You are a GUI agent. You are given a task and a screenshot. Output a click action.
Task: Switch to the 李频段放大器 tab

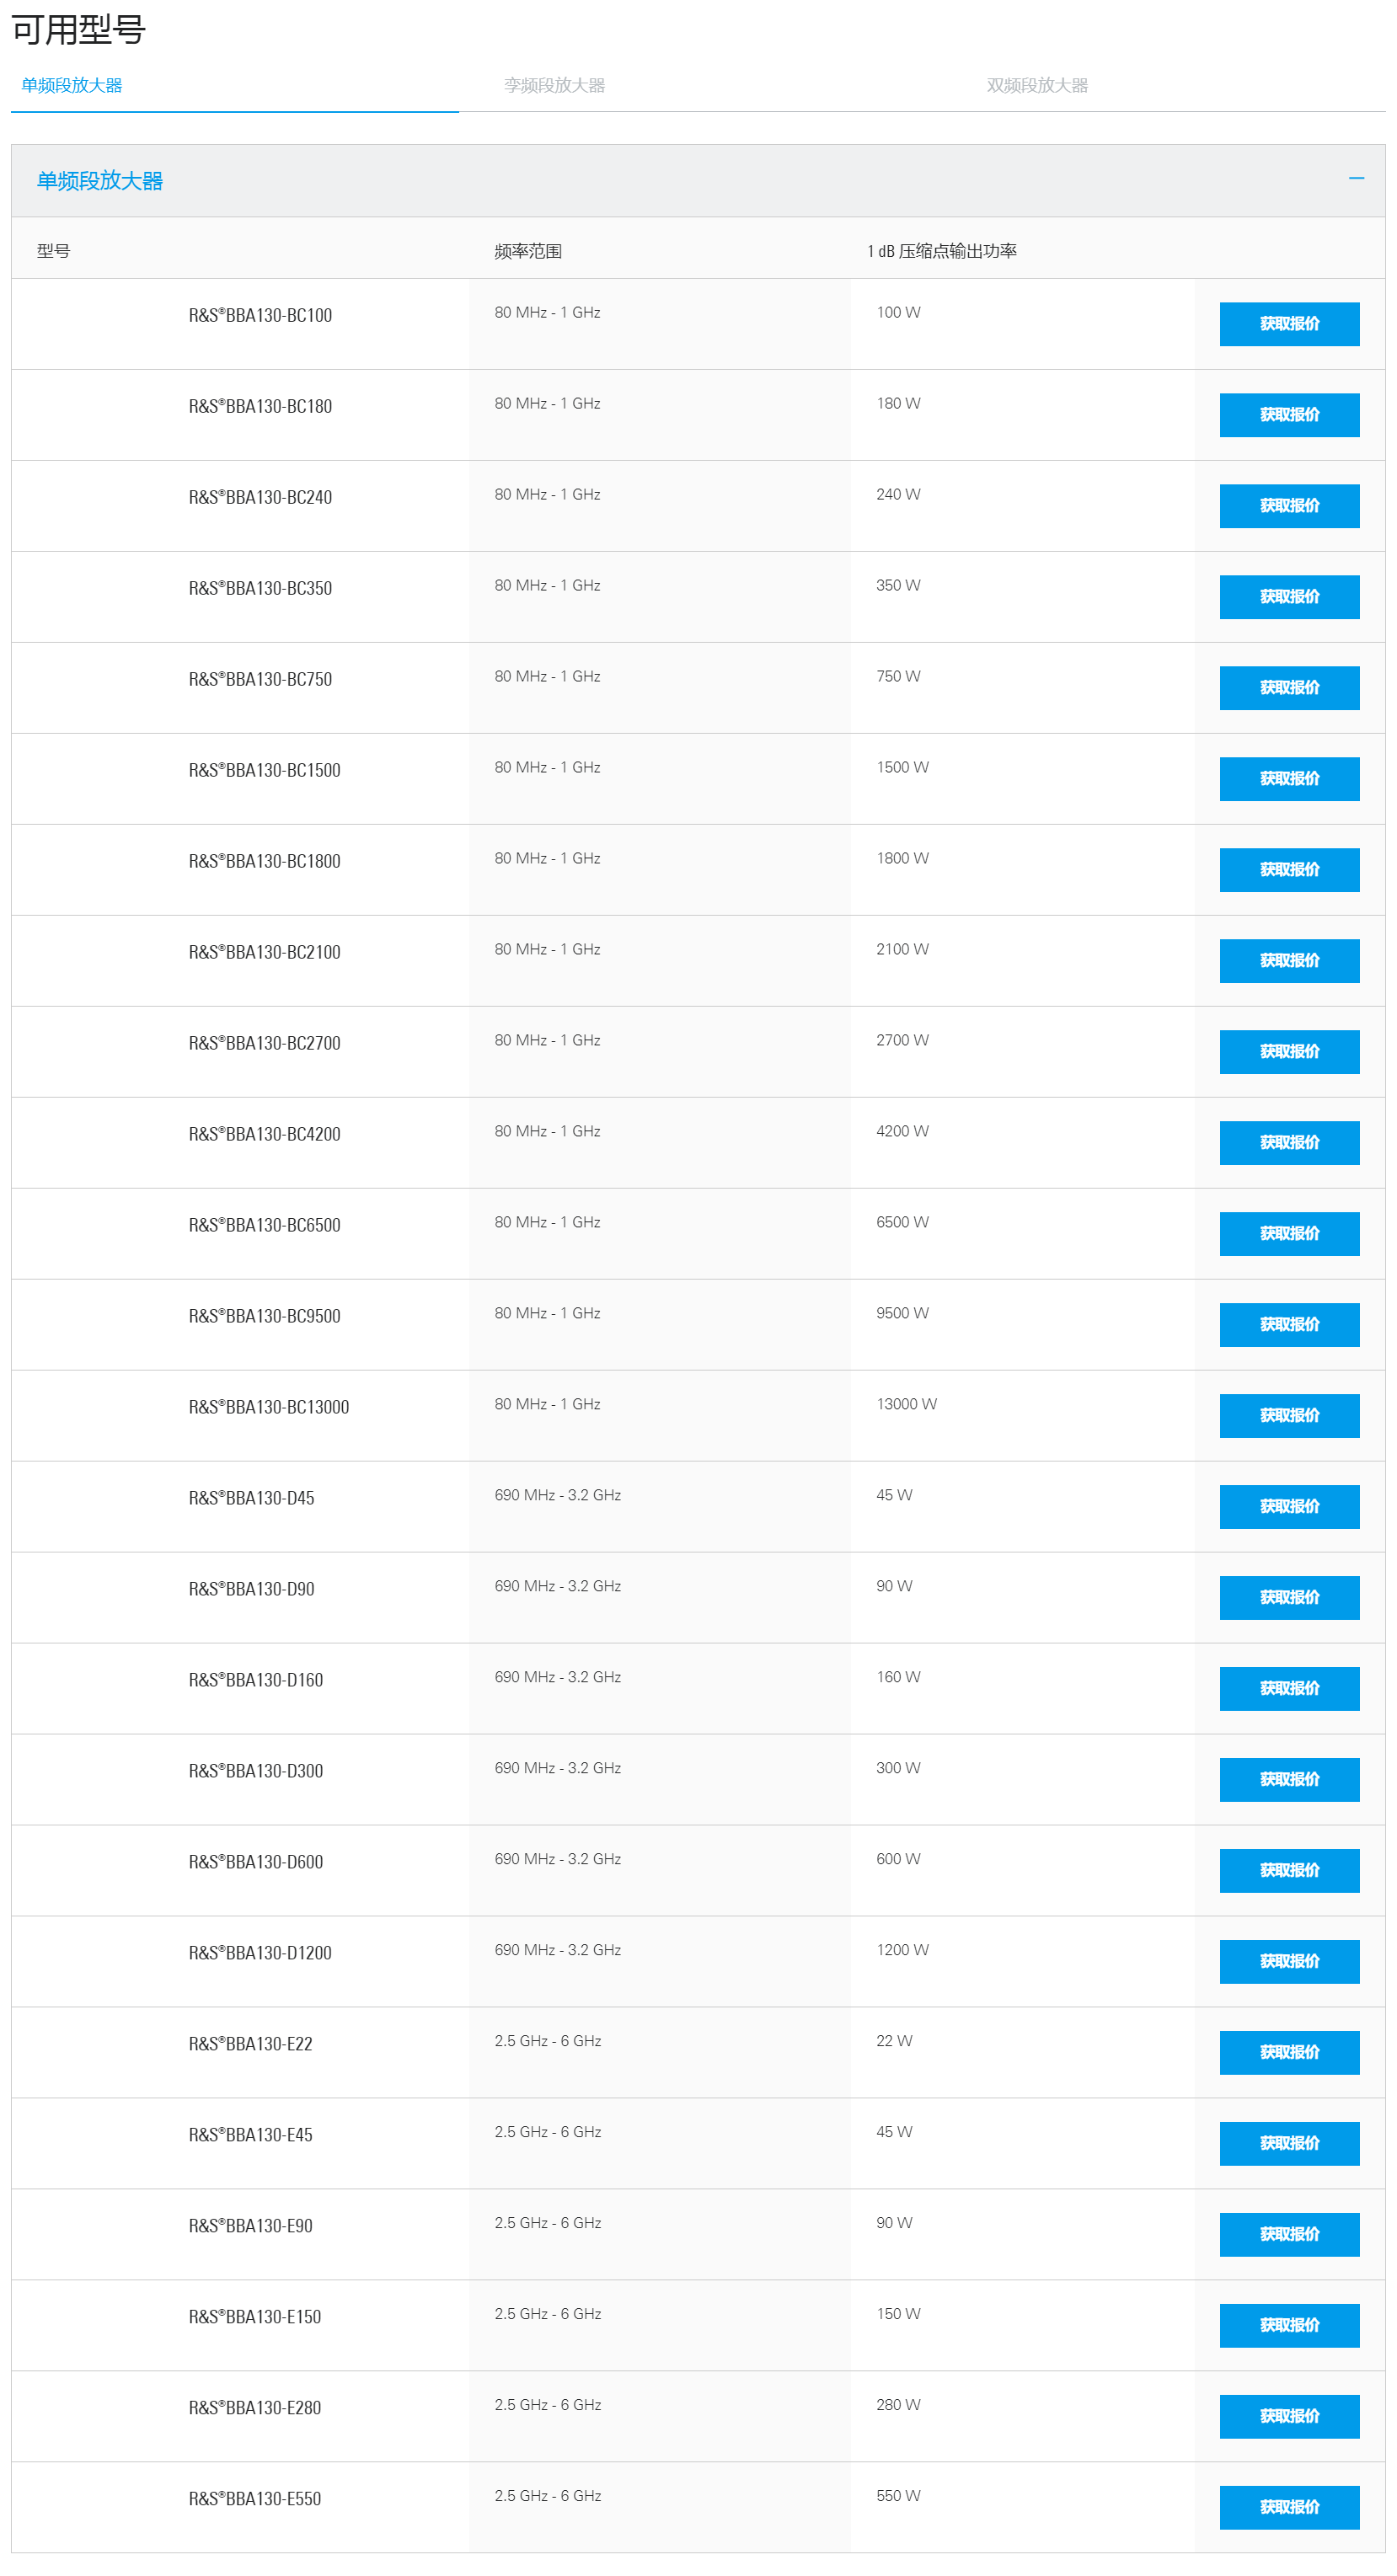point(554,85)
